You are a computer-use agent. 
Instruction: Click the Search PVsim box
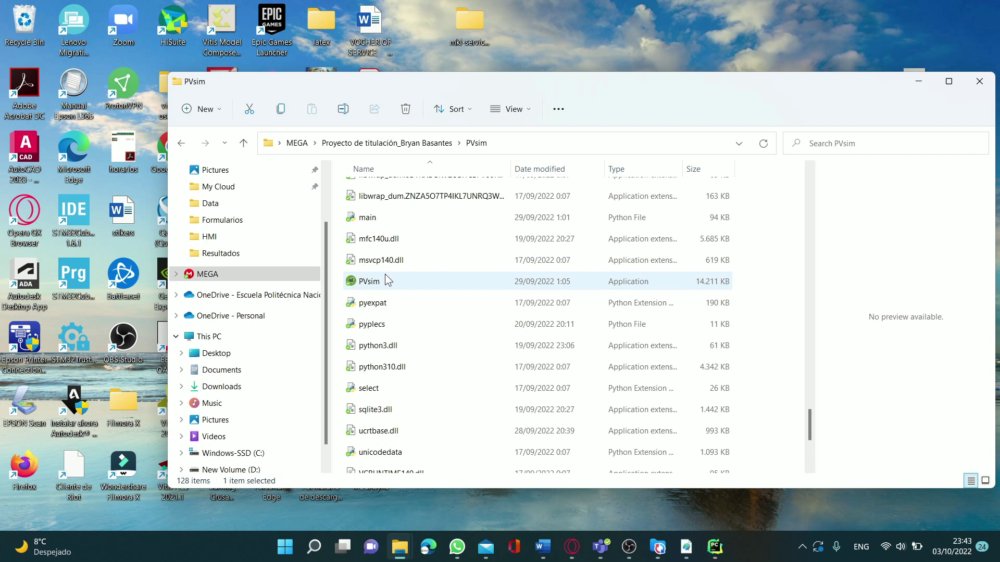coord(886,144)
